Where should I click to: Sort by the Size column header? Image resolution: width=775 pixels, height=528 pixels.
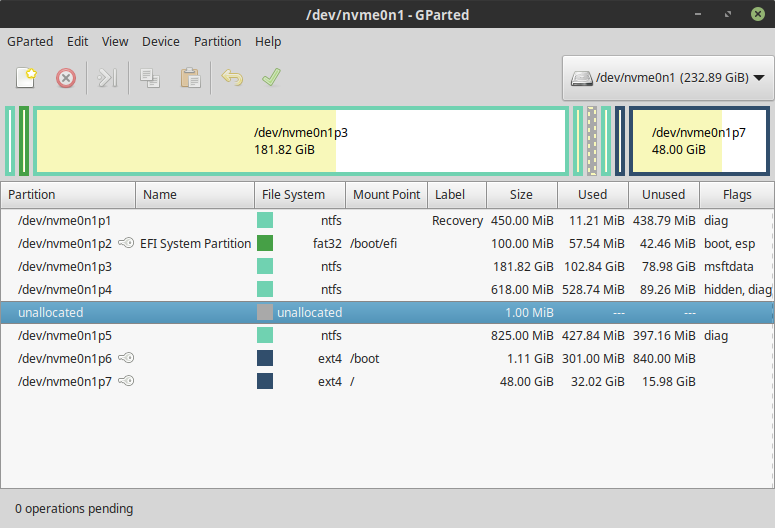(522, 195)
